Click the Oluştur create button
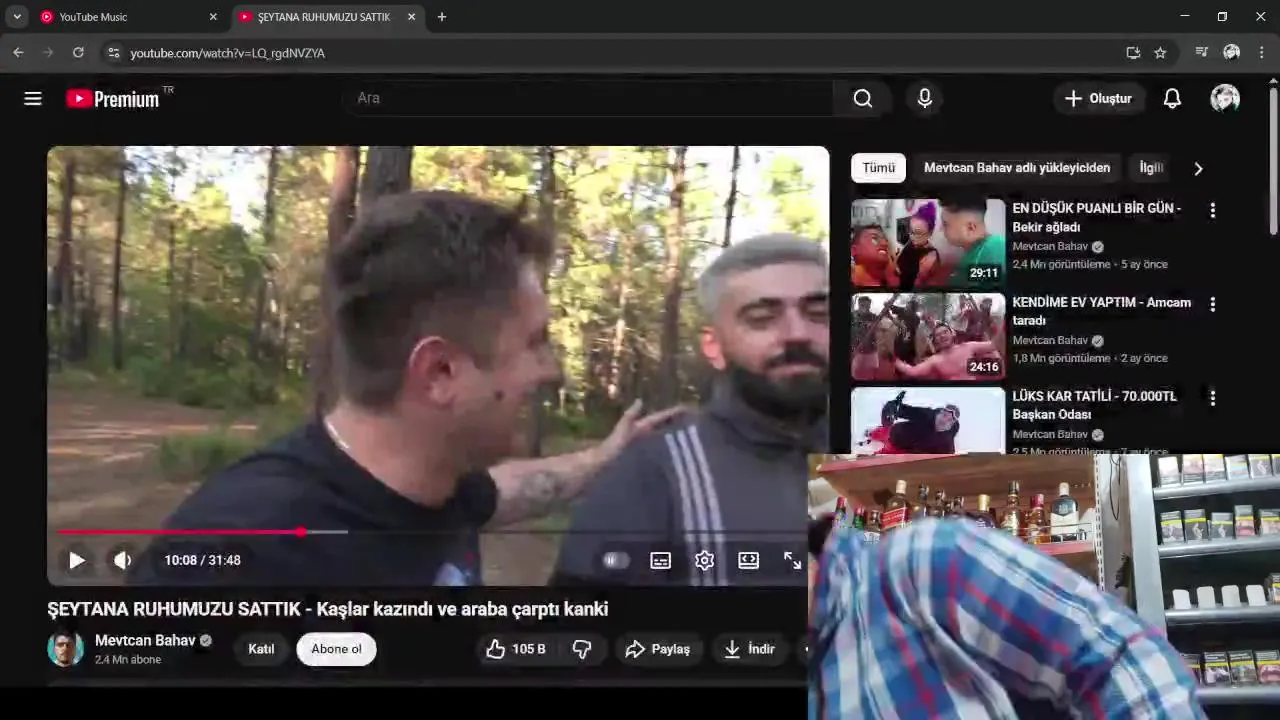The height and width of the screenshot is (720, 1280). point(1098,98)
